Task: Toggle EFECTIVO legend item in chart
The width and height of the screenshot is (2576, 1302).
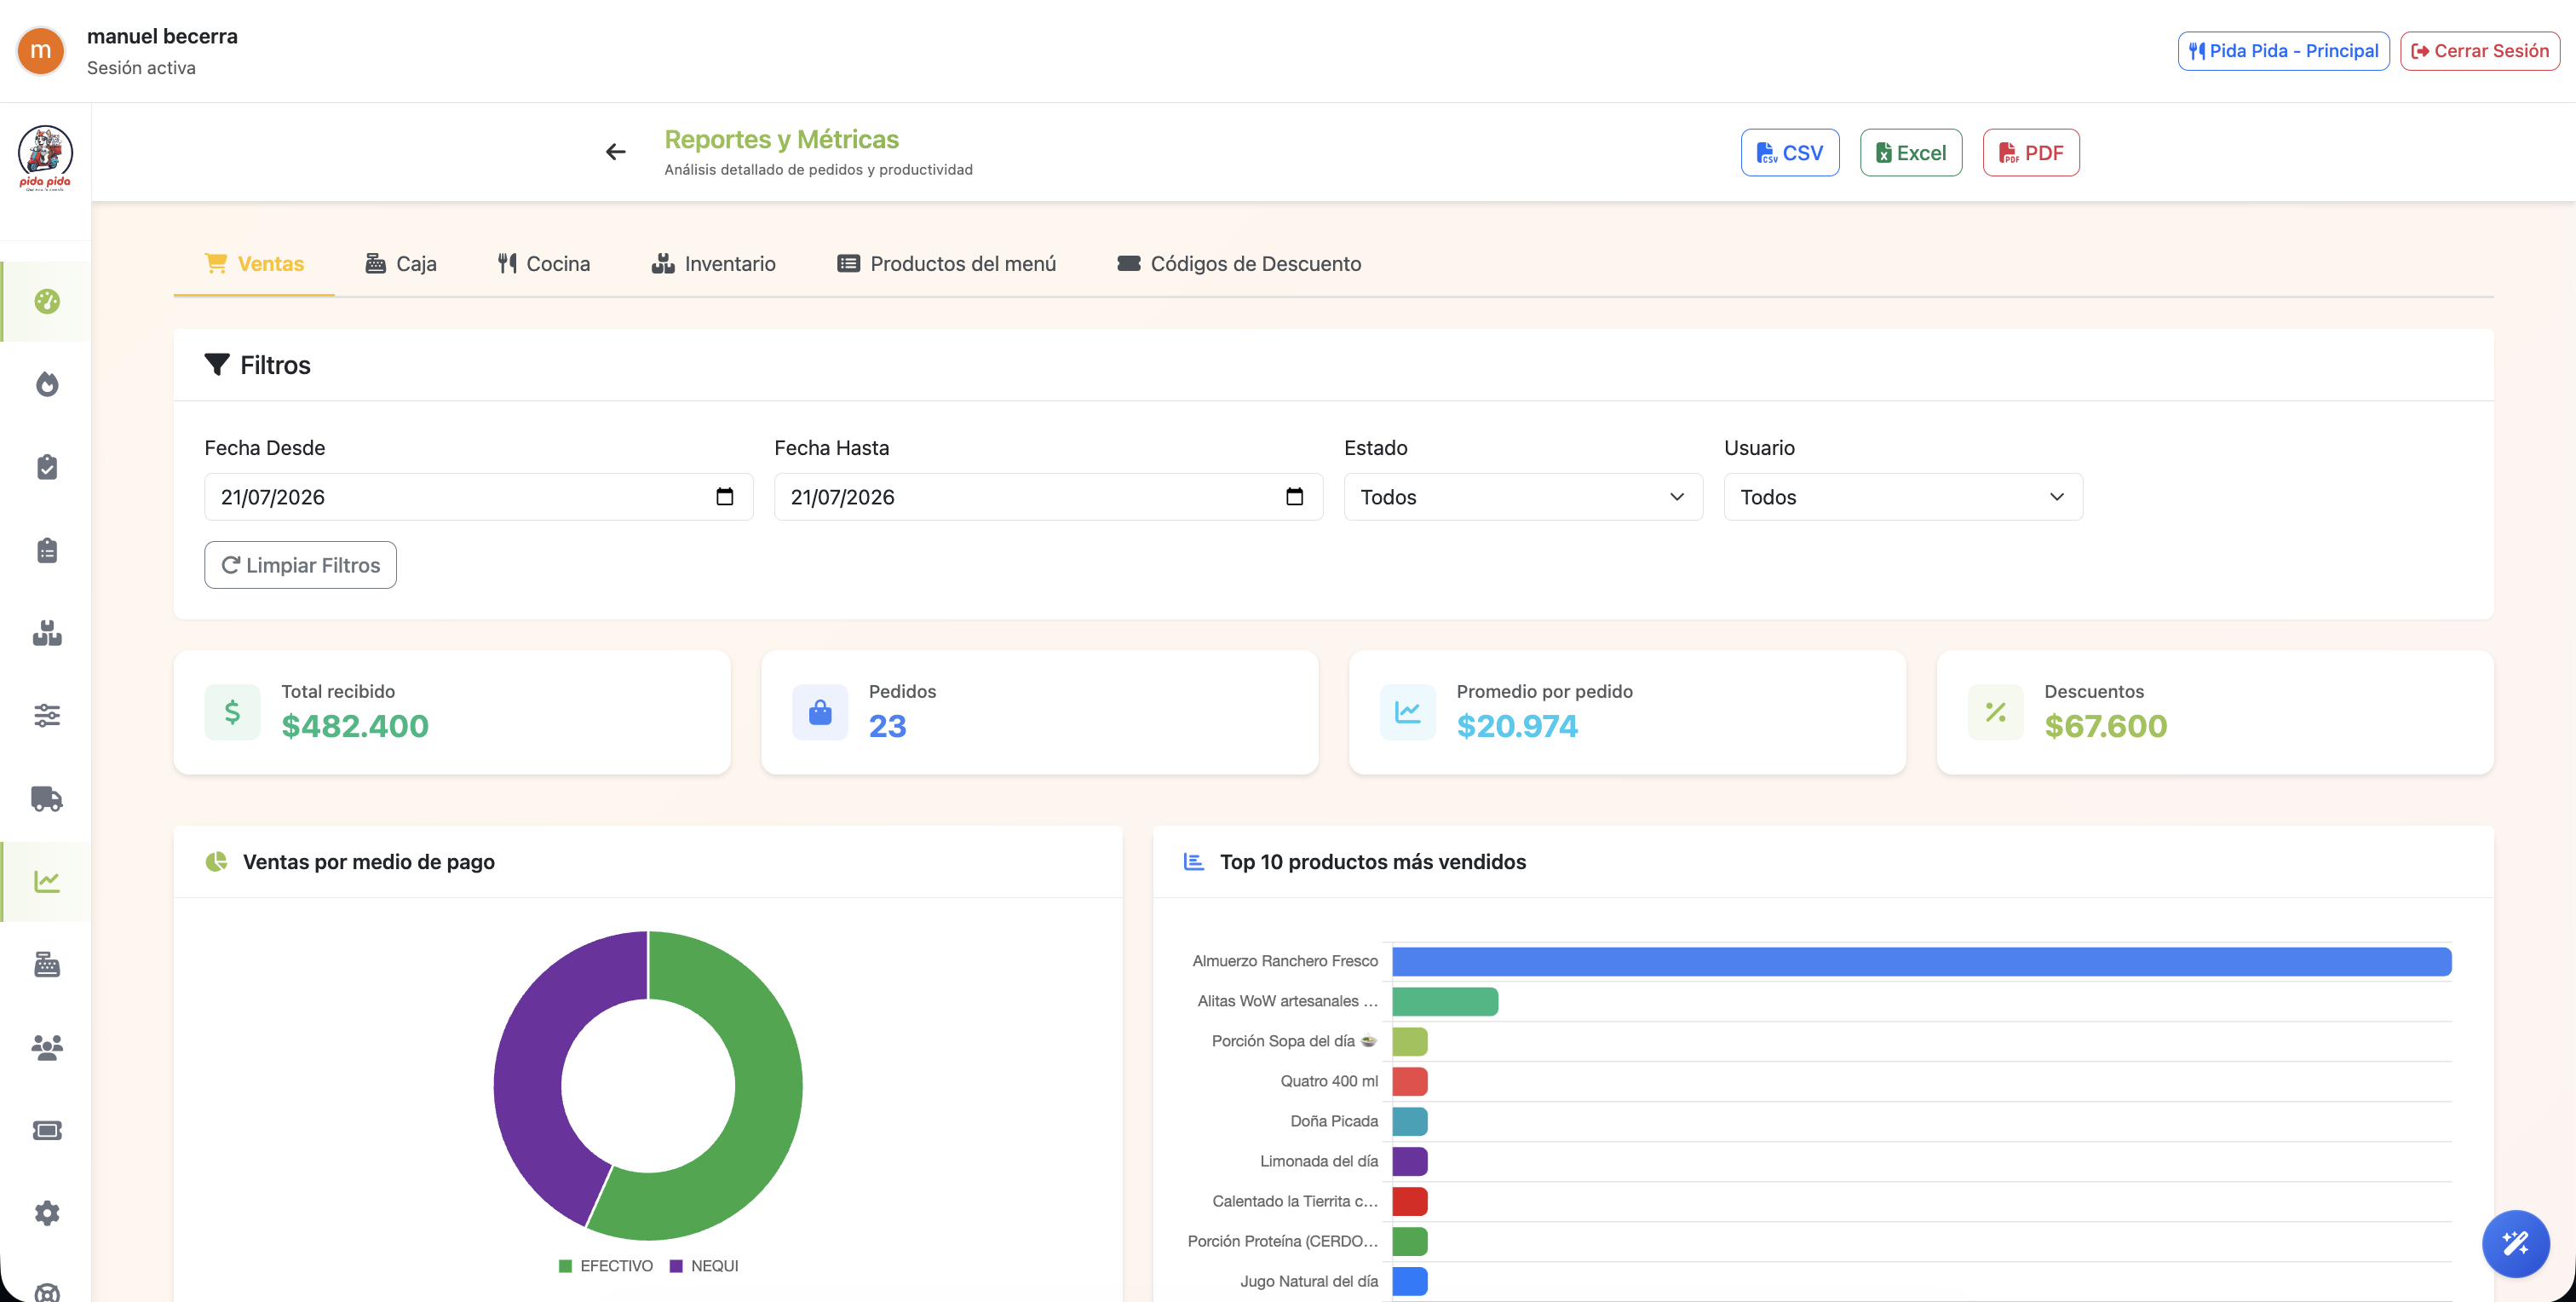Action: tap(606, 1266)
